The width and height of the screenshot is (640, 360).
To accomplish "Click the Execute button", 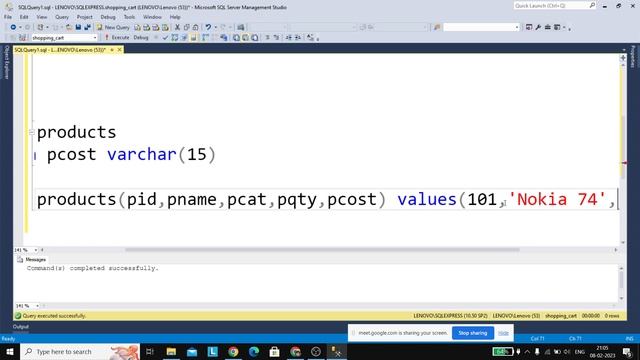I will [117, 38].
